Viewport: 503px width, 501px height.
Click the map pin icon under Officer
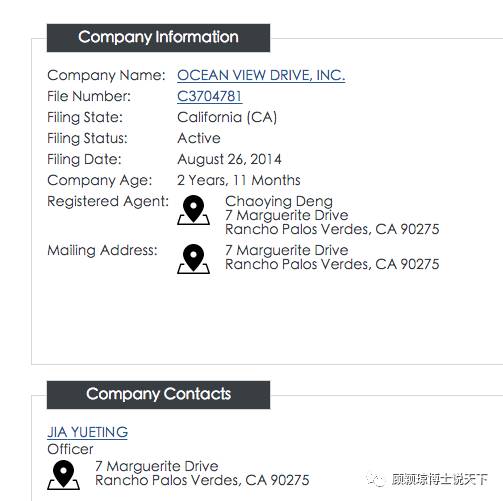click(x=63, y=475)
